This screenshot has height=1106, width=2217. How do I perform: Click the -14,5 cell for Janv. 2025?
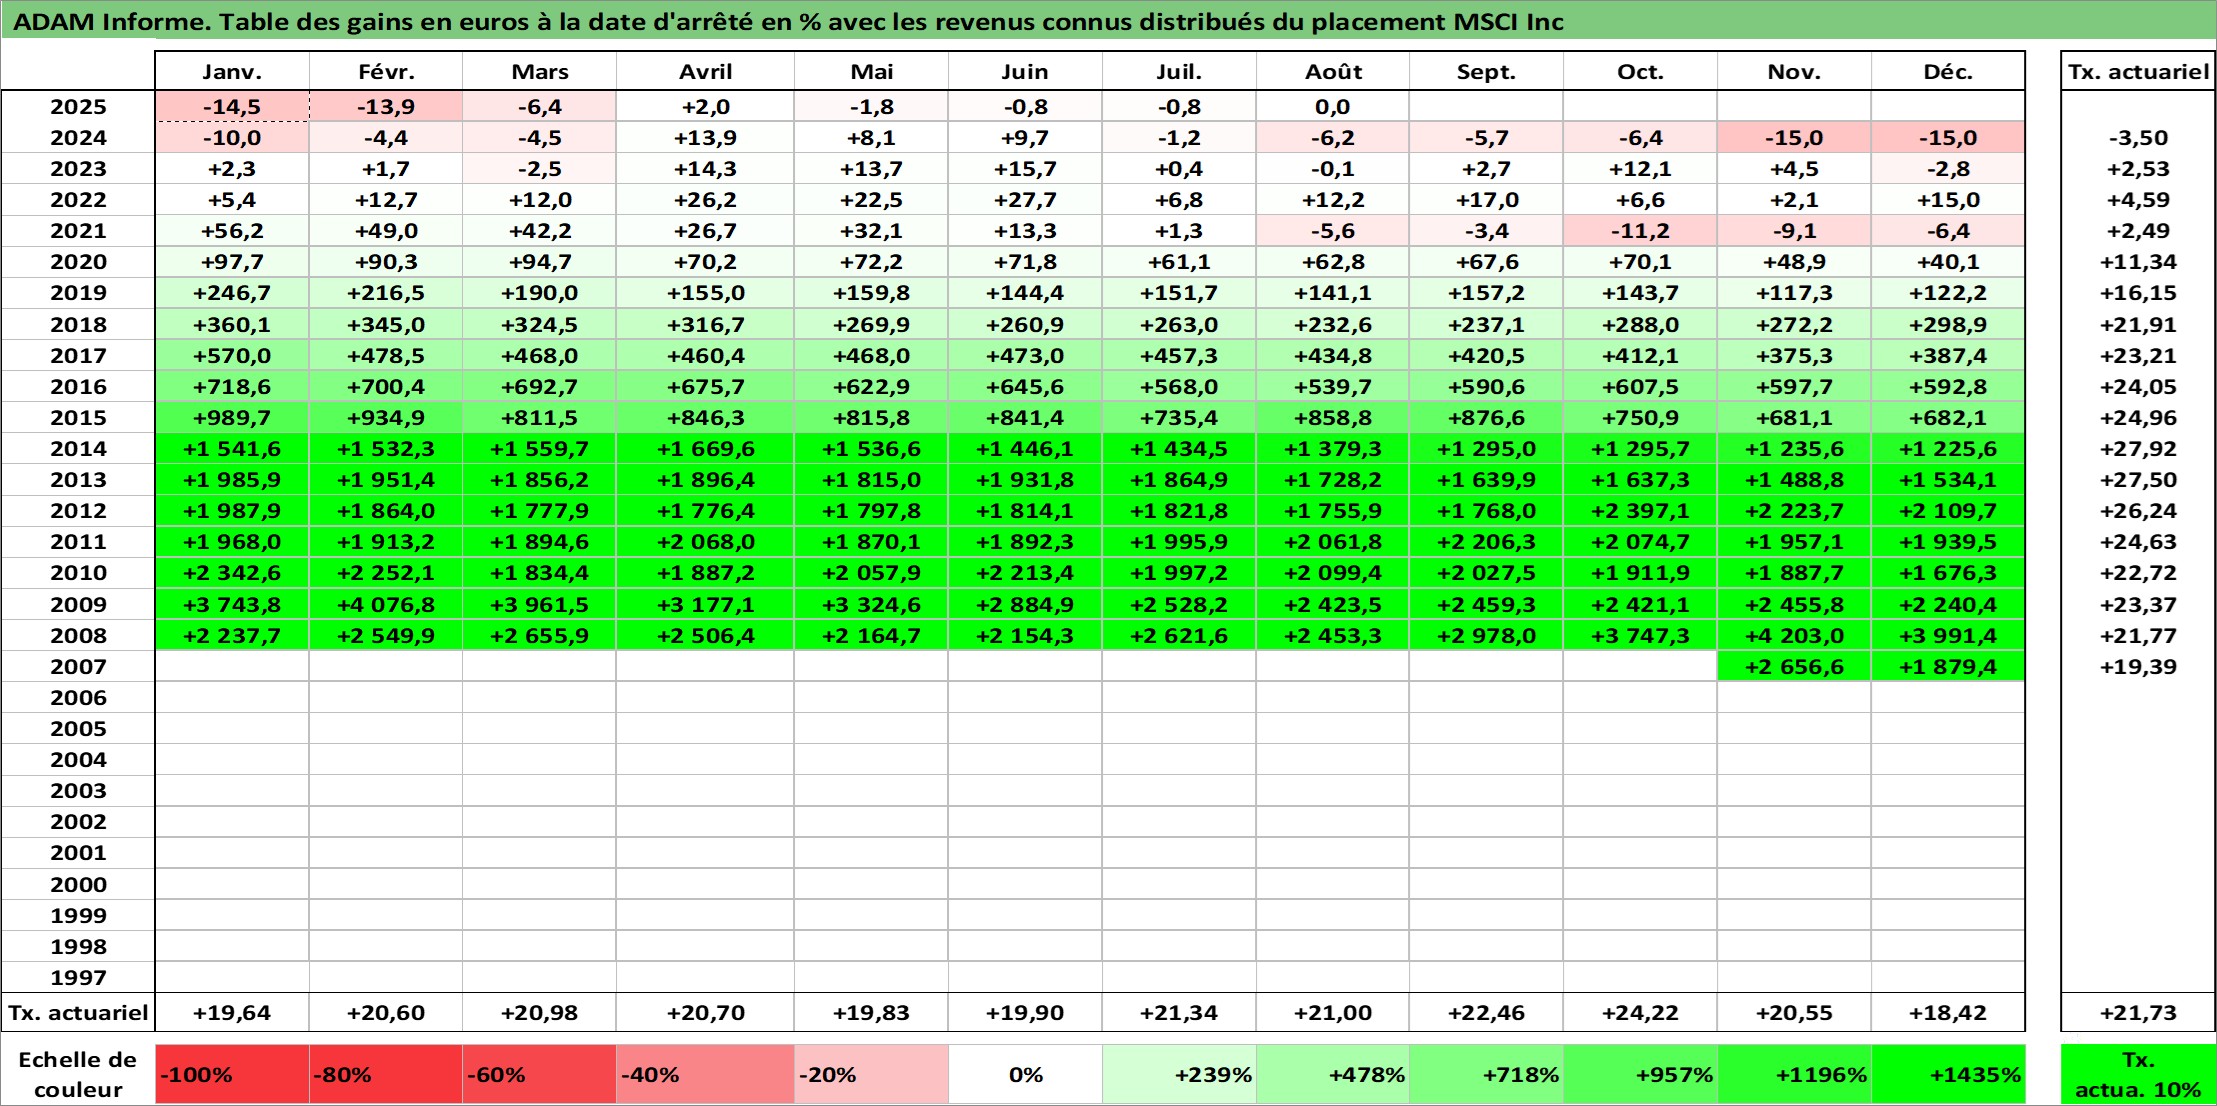click(232, 107)
